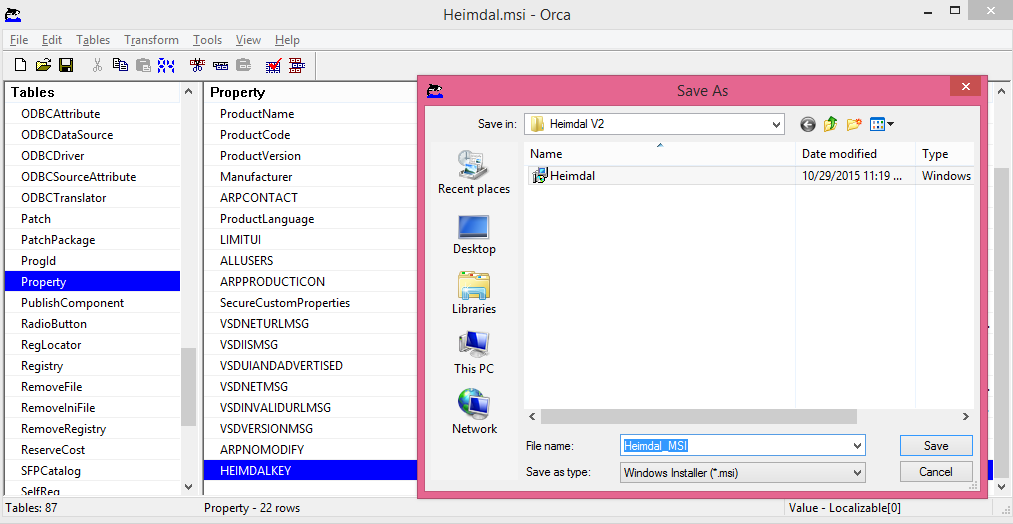Click the Open folder toolbar icon
Viewport: 1013px width, 524px height.
pos(43,65)
